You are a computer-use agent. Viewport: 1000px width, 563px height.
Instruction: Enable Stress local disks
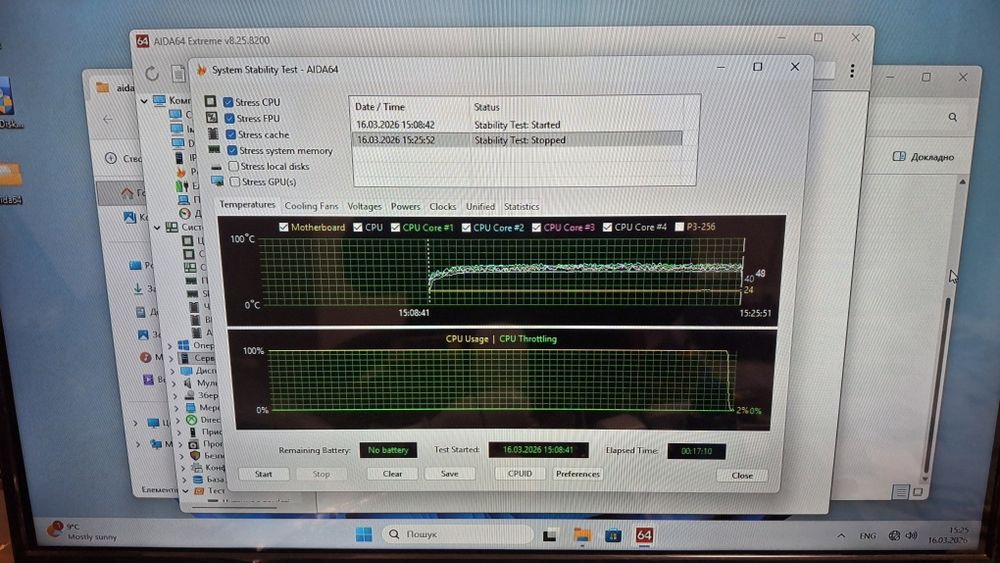[233, 166]
